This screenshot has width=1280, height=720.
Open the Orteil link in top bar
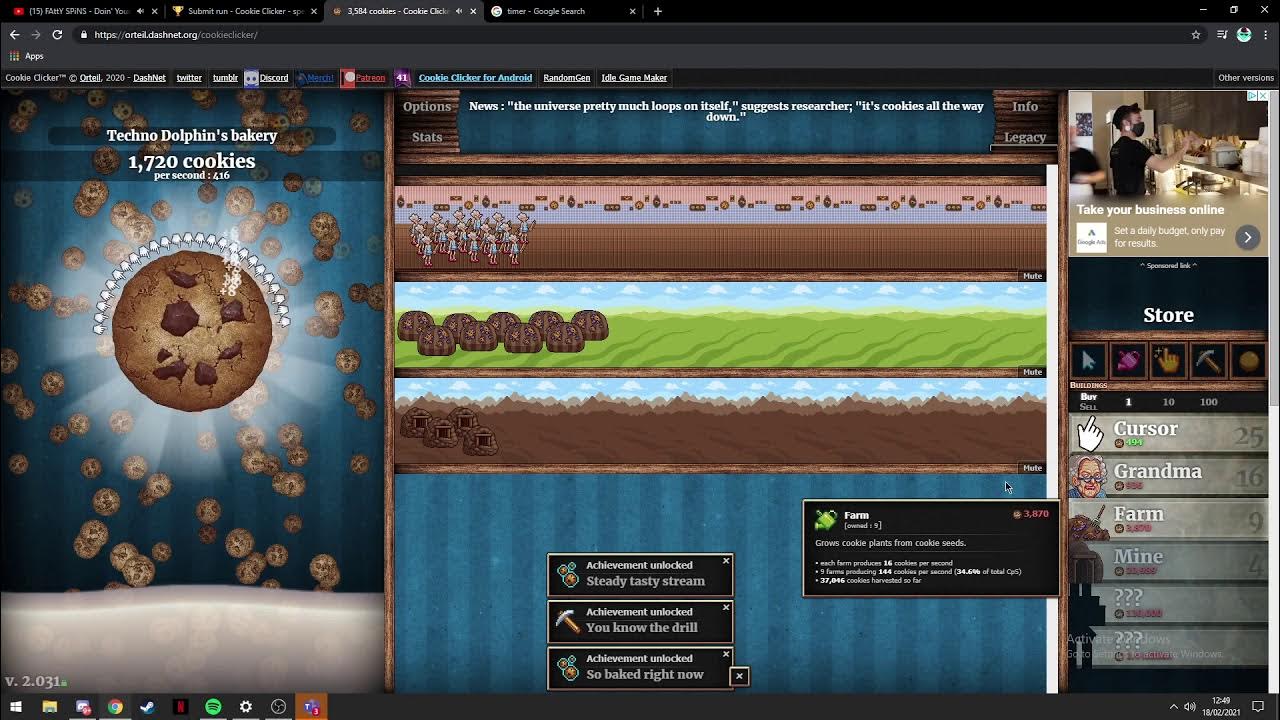pyautogui.click(x=90, y=78)
